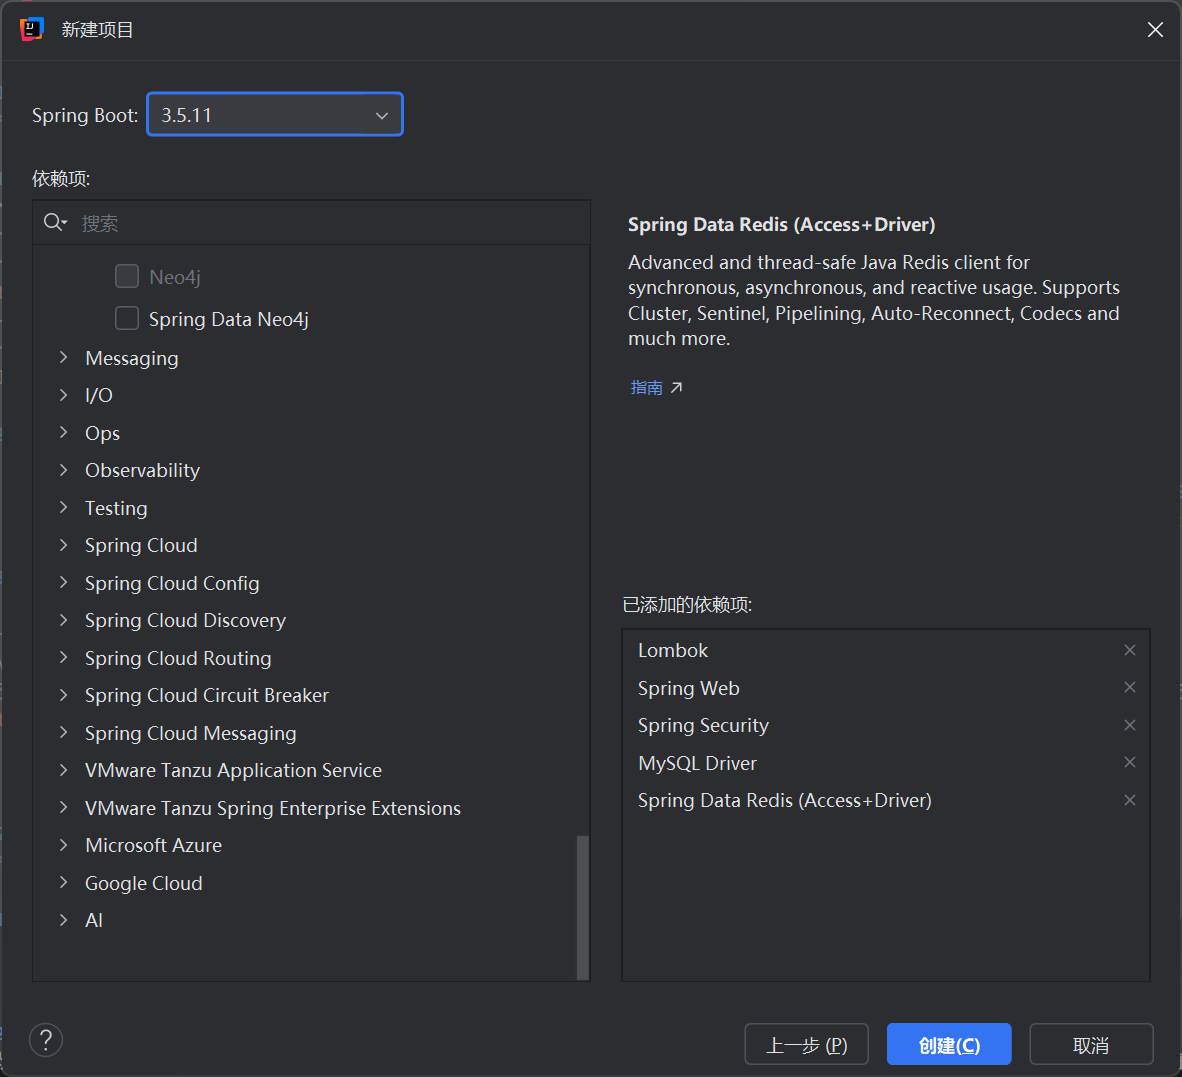The image size is (1182, 1077).
Task: Click the search magnifier icon
Action: point(55,222)
